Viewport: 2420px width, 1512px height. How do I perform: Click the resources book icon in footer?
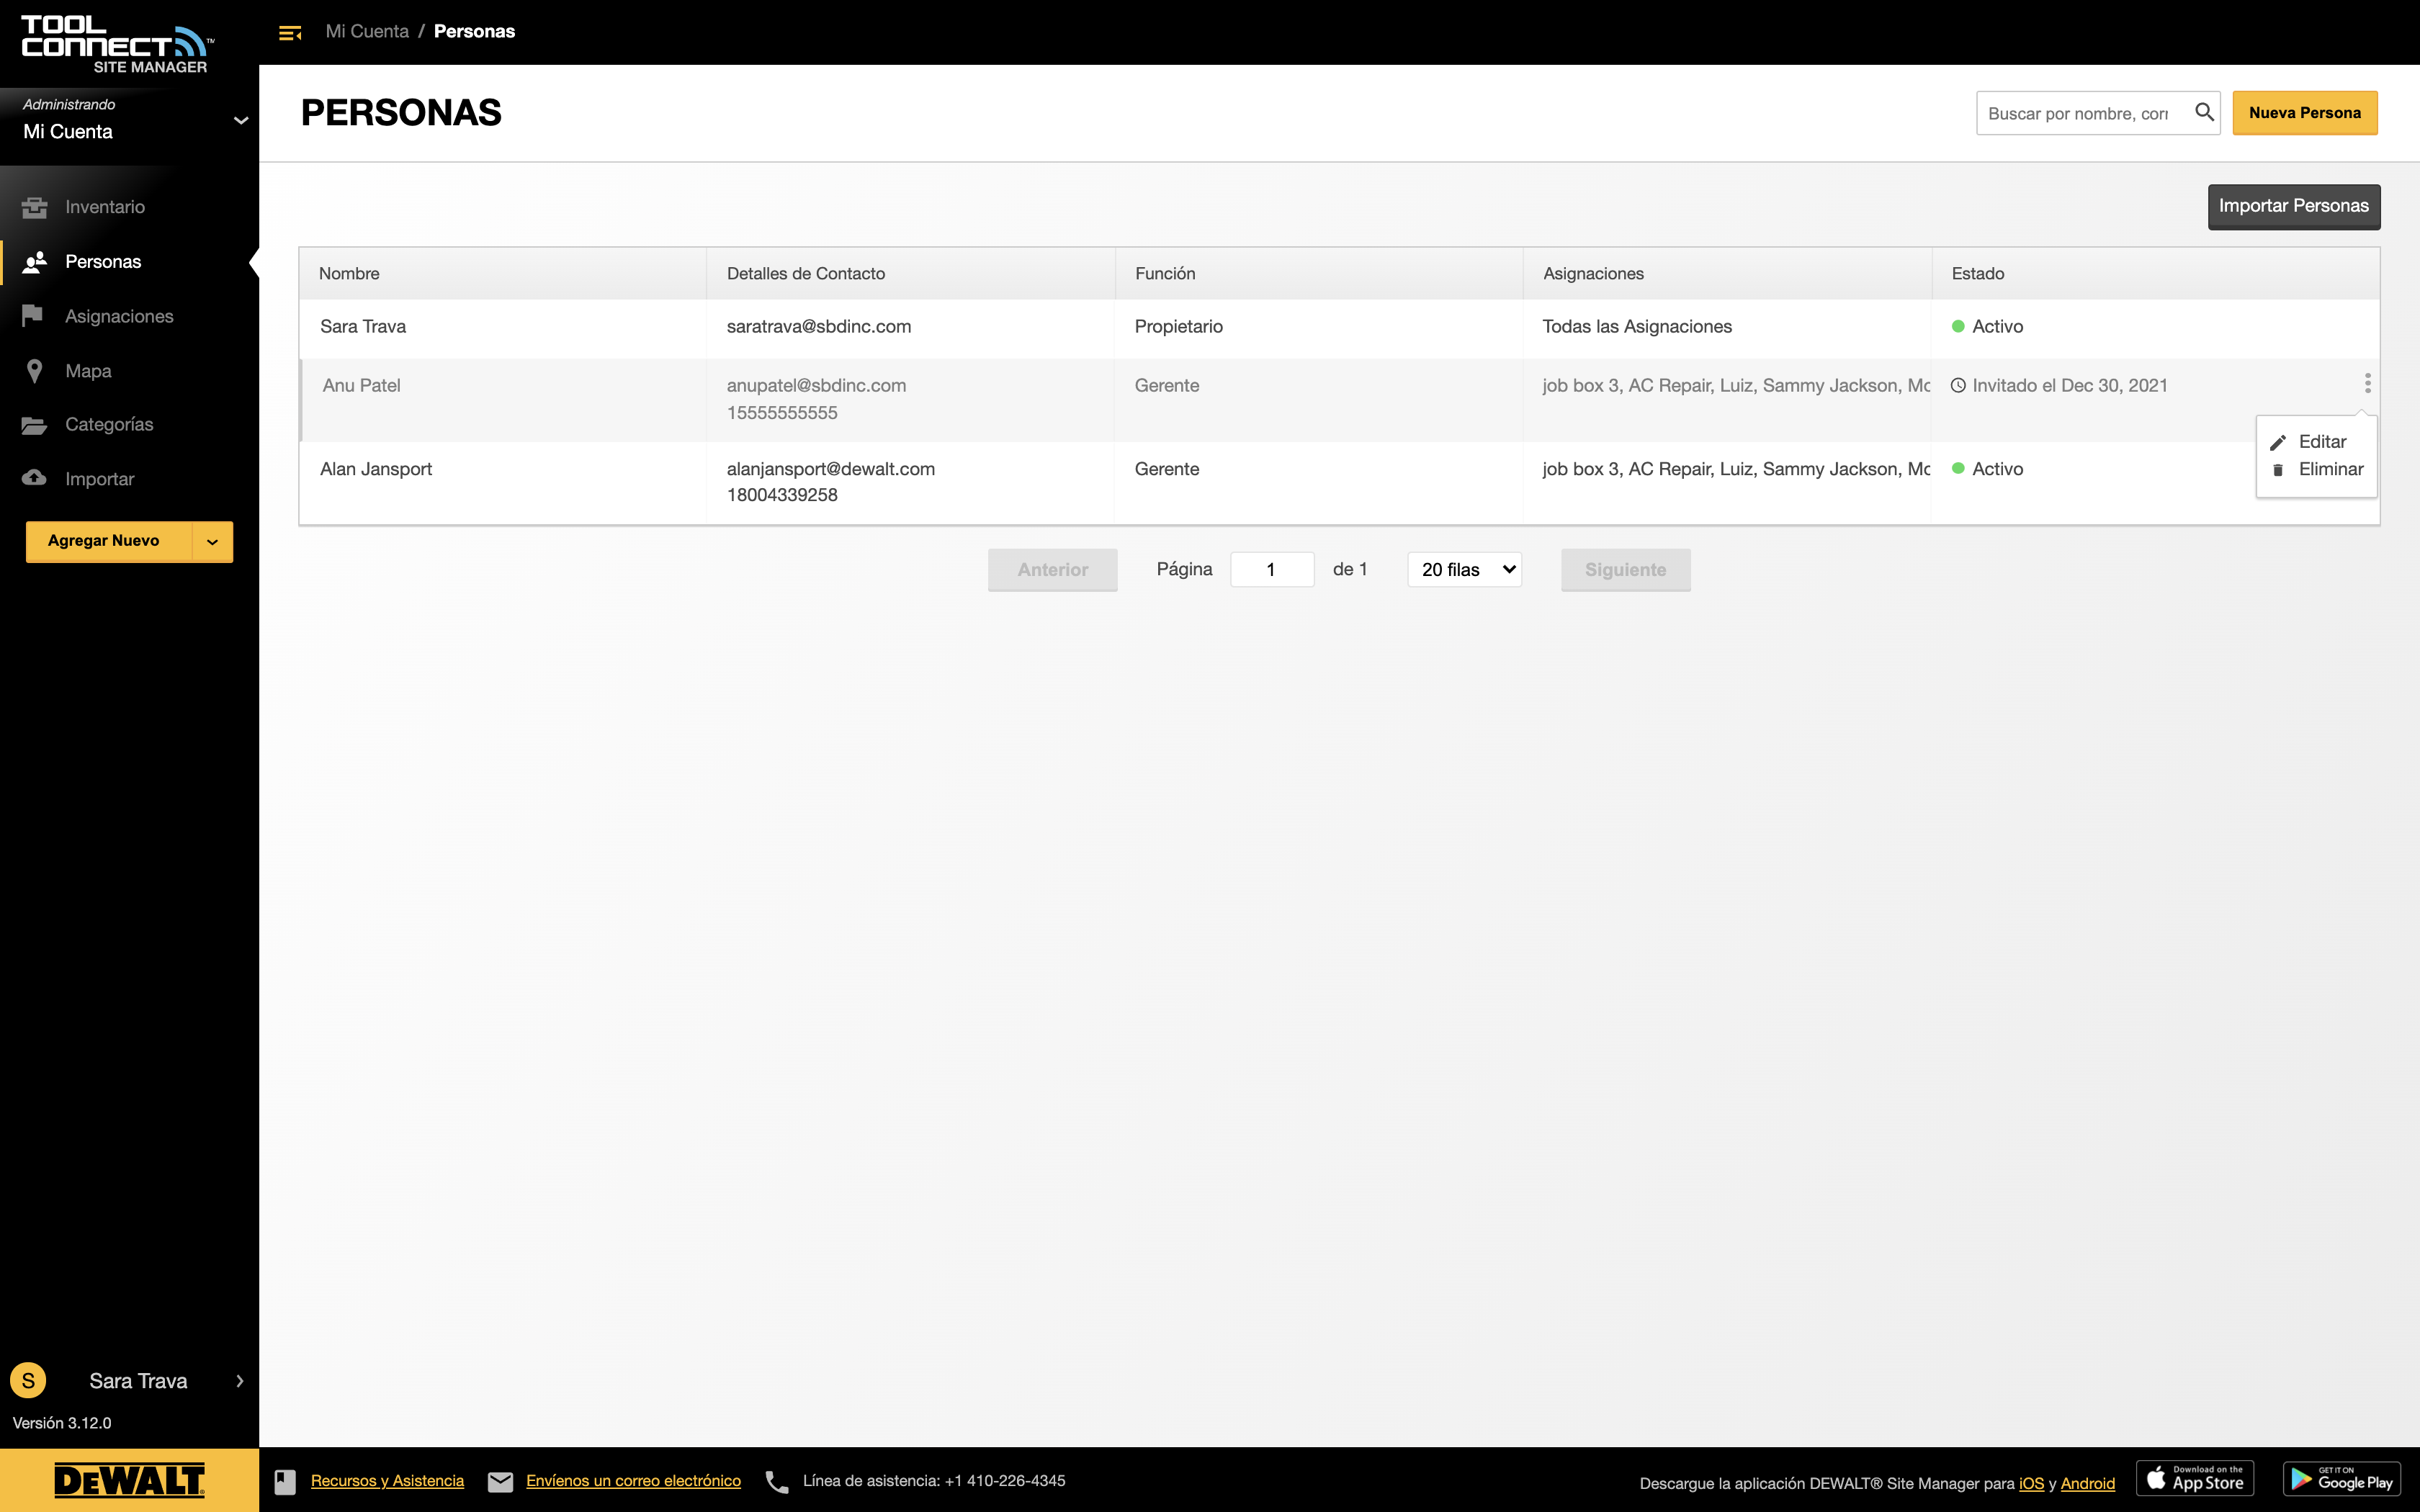pyautogui.click(x=285, y=1481)
